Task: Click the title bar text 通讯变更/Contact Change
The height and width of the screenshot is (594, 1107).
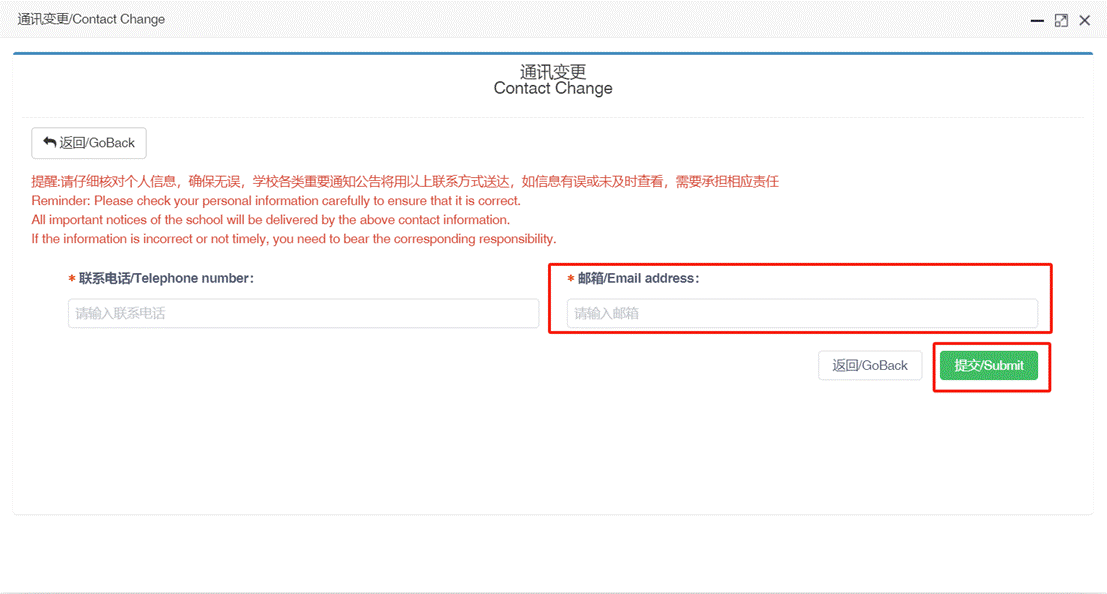Action: (x=91, y=20)
